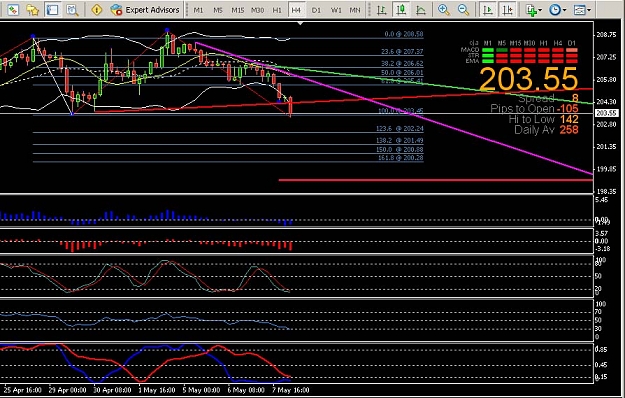Select the Line Chart type icon

tap(421, 10)
